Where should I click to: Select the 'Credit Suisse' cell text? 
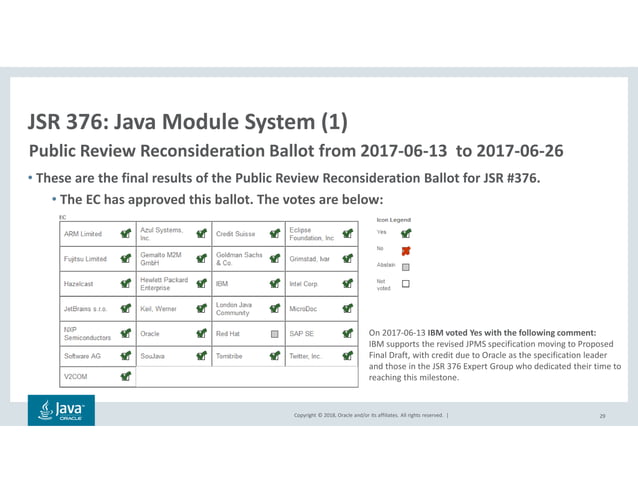point(236,234)
